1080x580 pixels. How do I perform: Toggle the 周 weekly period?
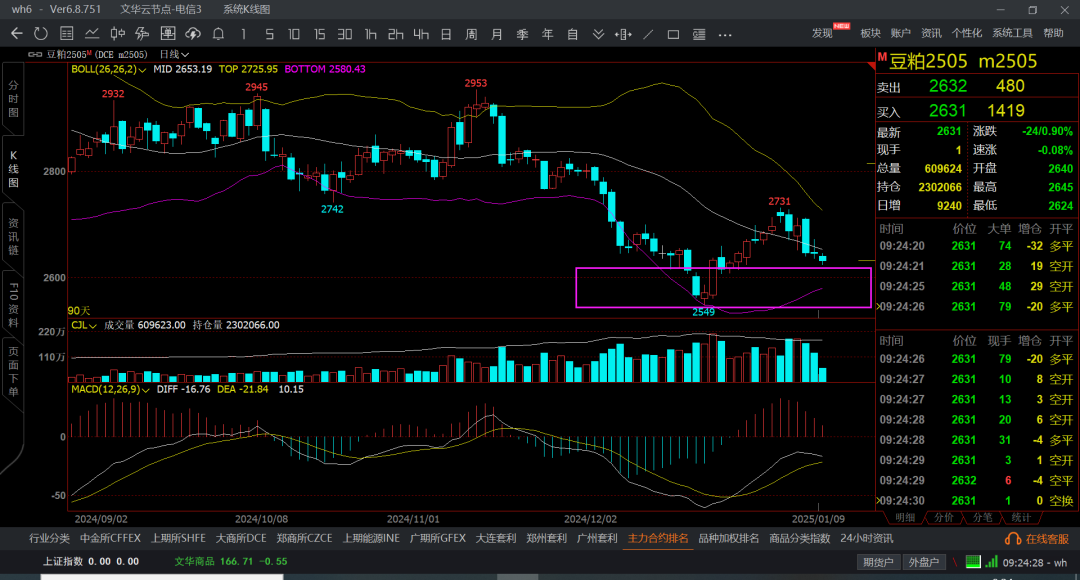[471, 33]
